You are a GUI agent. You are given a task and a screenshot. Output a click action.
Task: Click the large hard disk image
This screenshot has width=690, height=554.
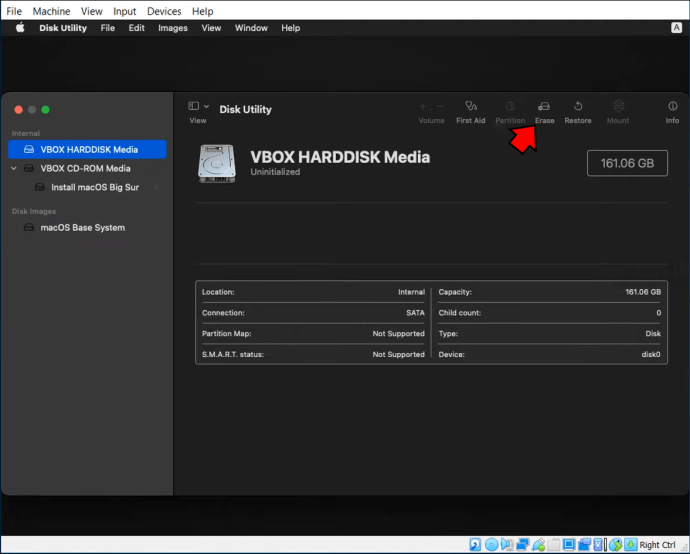(217, 164)
